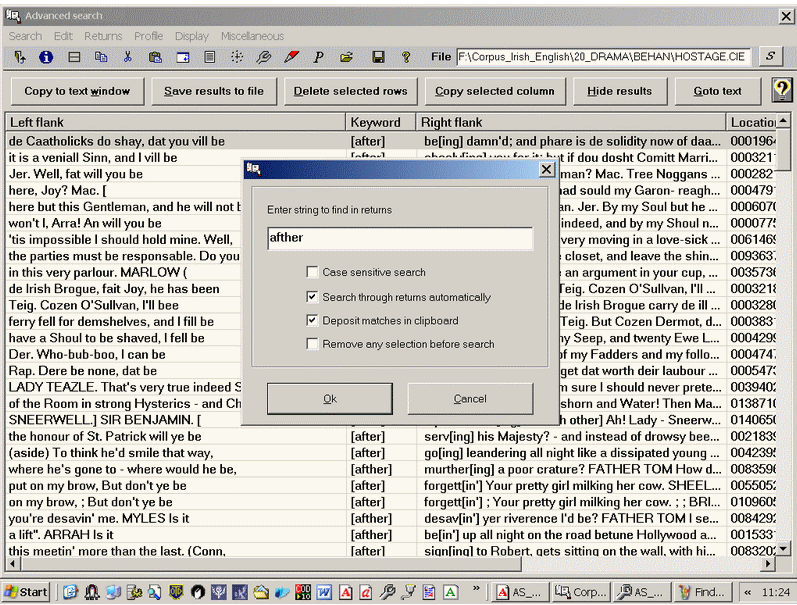The image size is (797, 605).
Task: Open the Returns menu
Action: point(103,36)
